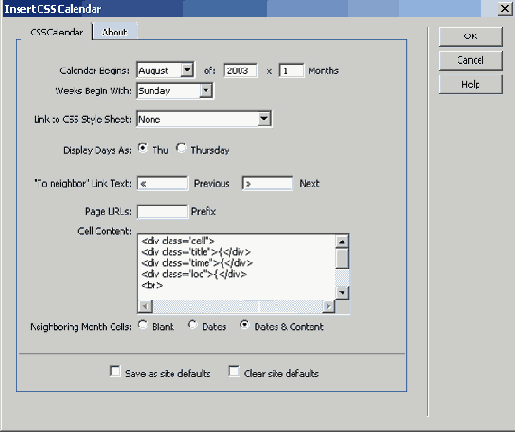Screen dimensions: 515x432
Task: Select the Thursday full day radio button
Action: click(181, 148)
